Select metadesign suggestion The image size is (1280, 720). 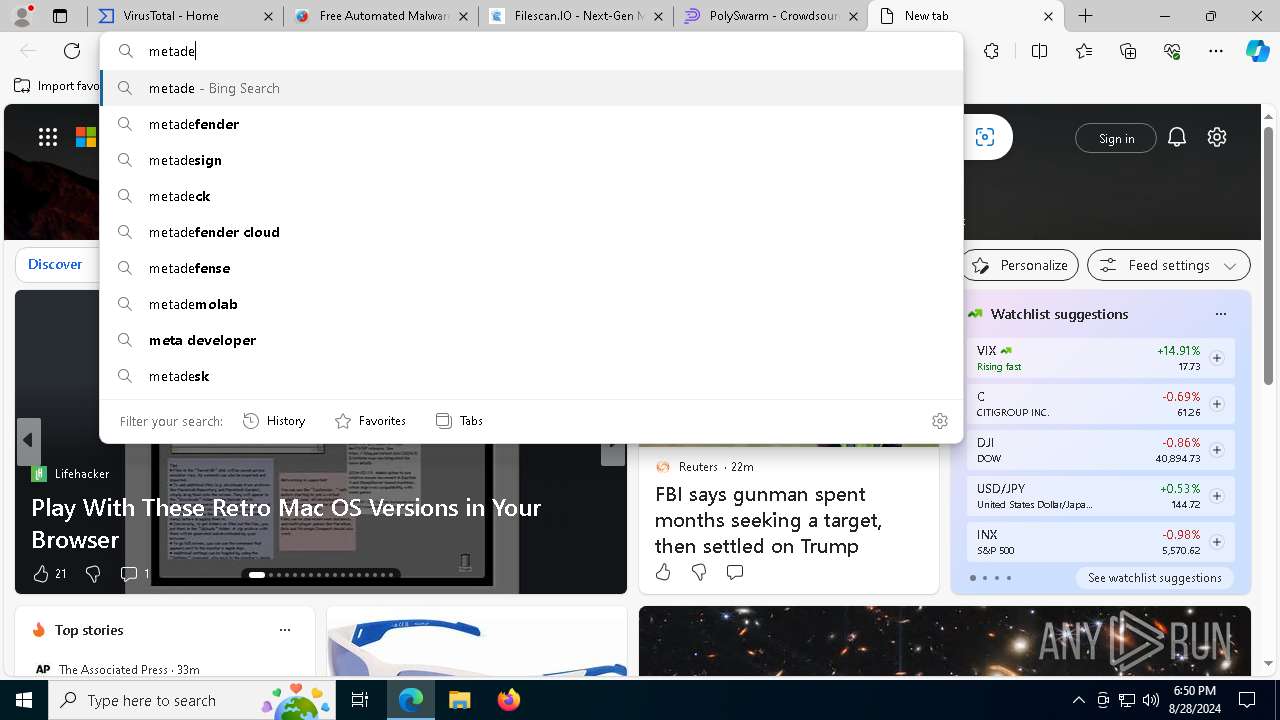pos(531,160)
